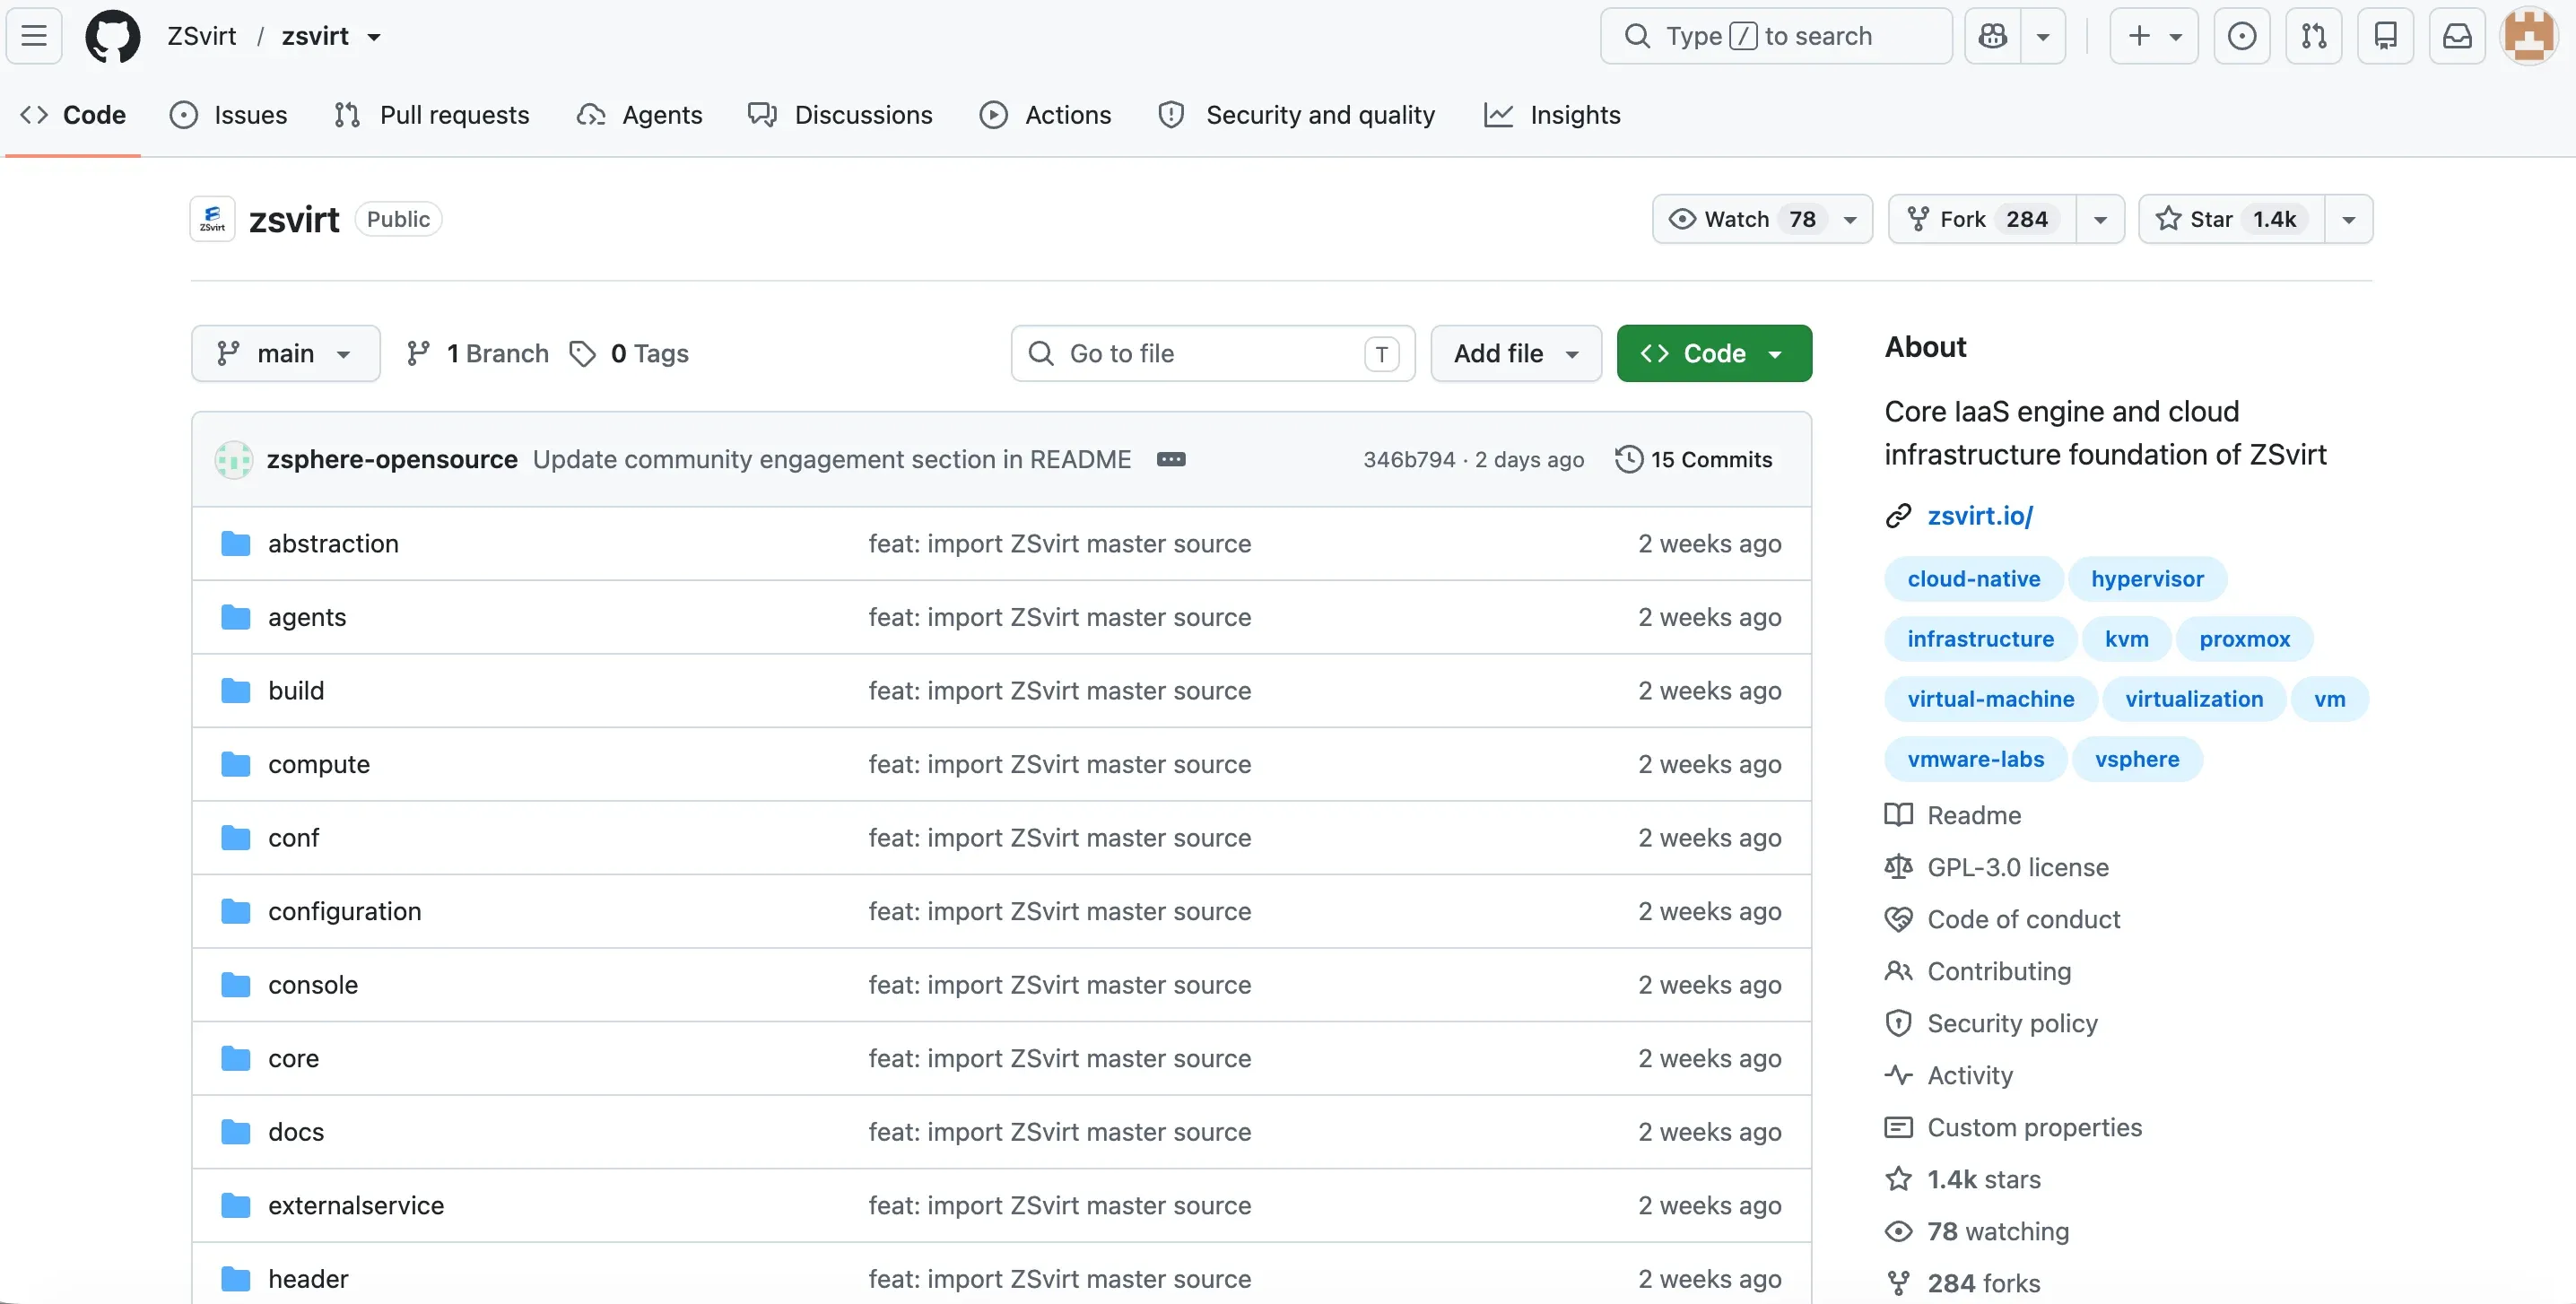Open the configuration folder
Image resolution: width=2576 pixels, height=1304 pixels.
345,912
